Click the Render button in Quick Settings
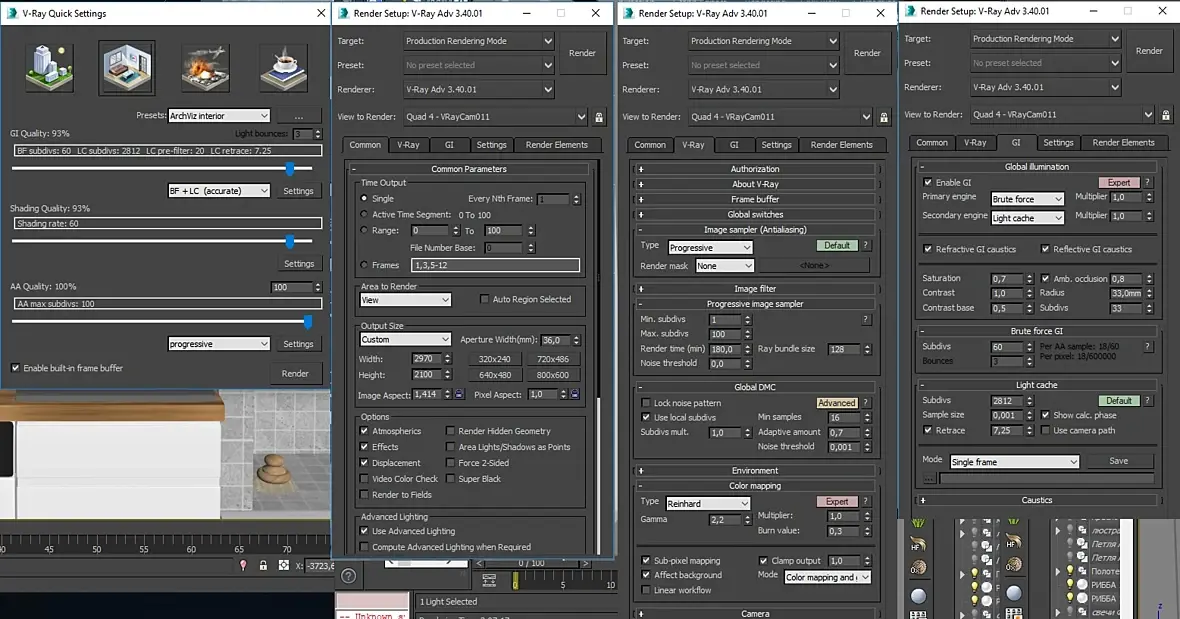 click(295, 374)
